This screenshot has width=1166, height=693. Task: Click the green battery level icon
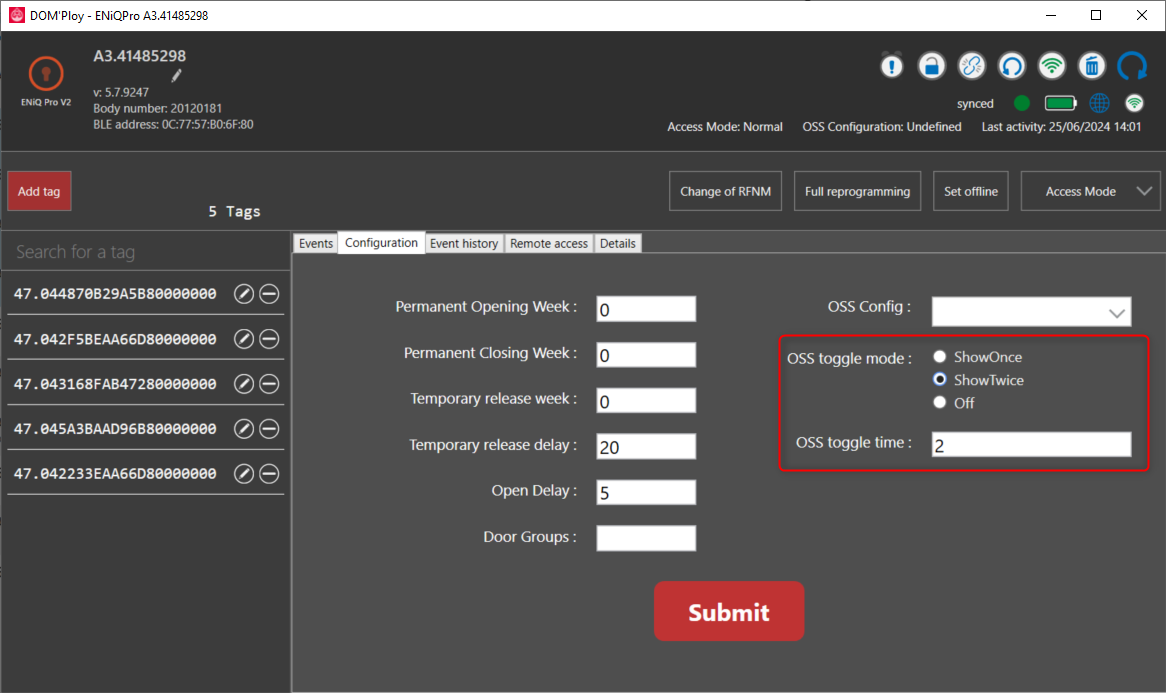click(x=1061, y=103)
